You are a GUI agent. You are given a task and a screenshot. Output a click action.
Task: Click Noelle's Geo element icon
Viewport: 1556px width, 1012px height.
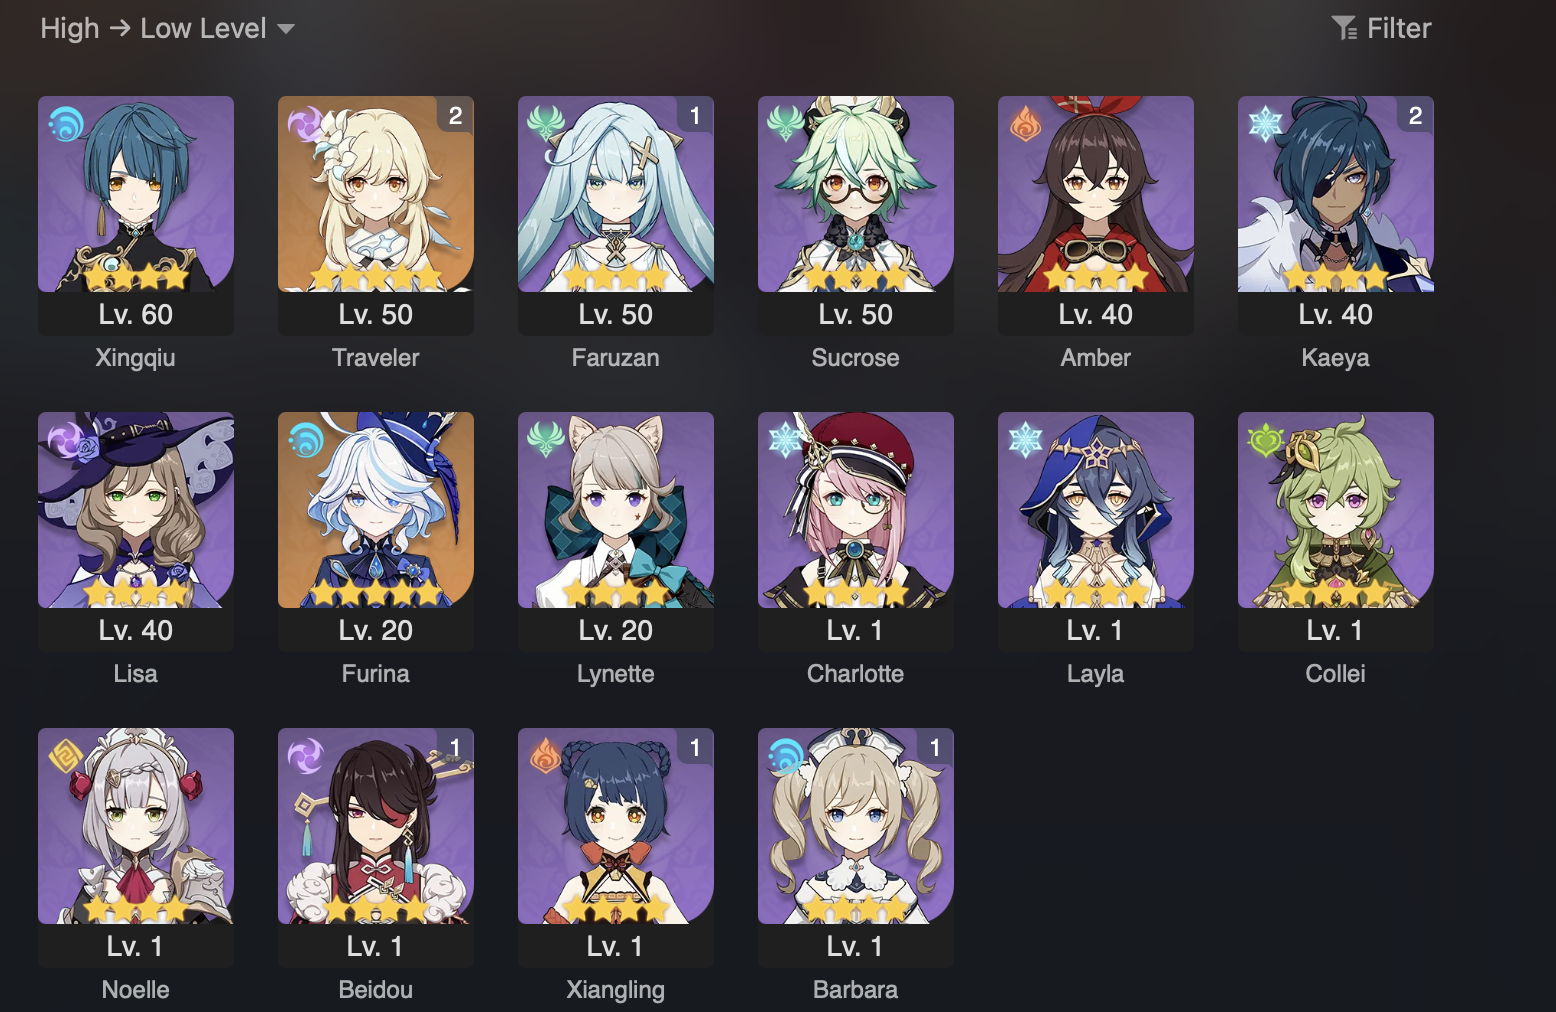pyautogui.click(x=66, y=756)
